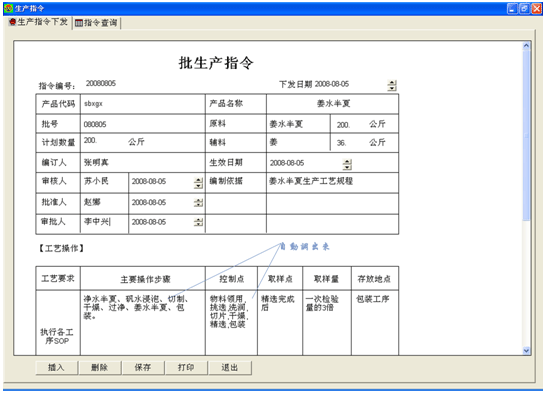544x393 pixels.
Task: Click the 取样点 column header
Action: pos(280,279)
